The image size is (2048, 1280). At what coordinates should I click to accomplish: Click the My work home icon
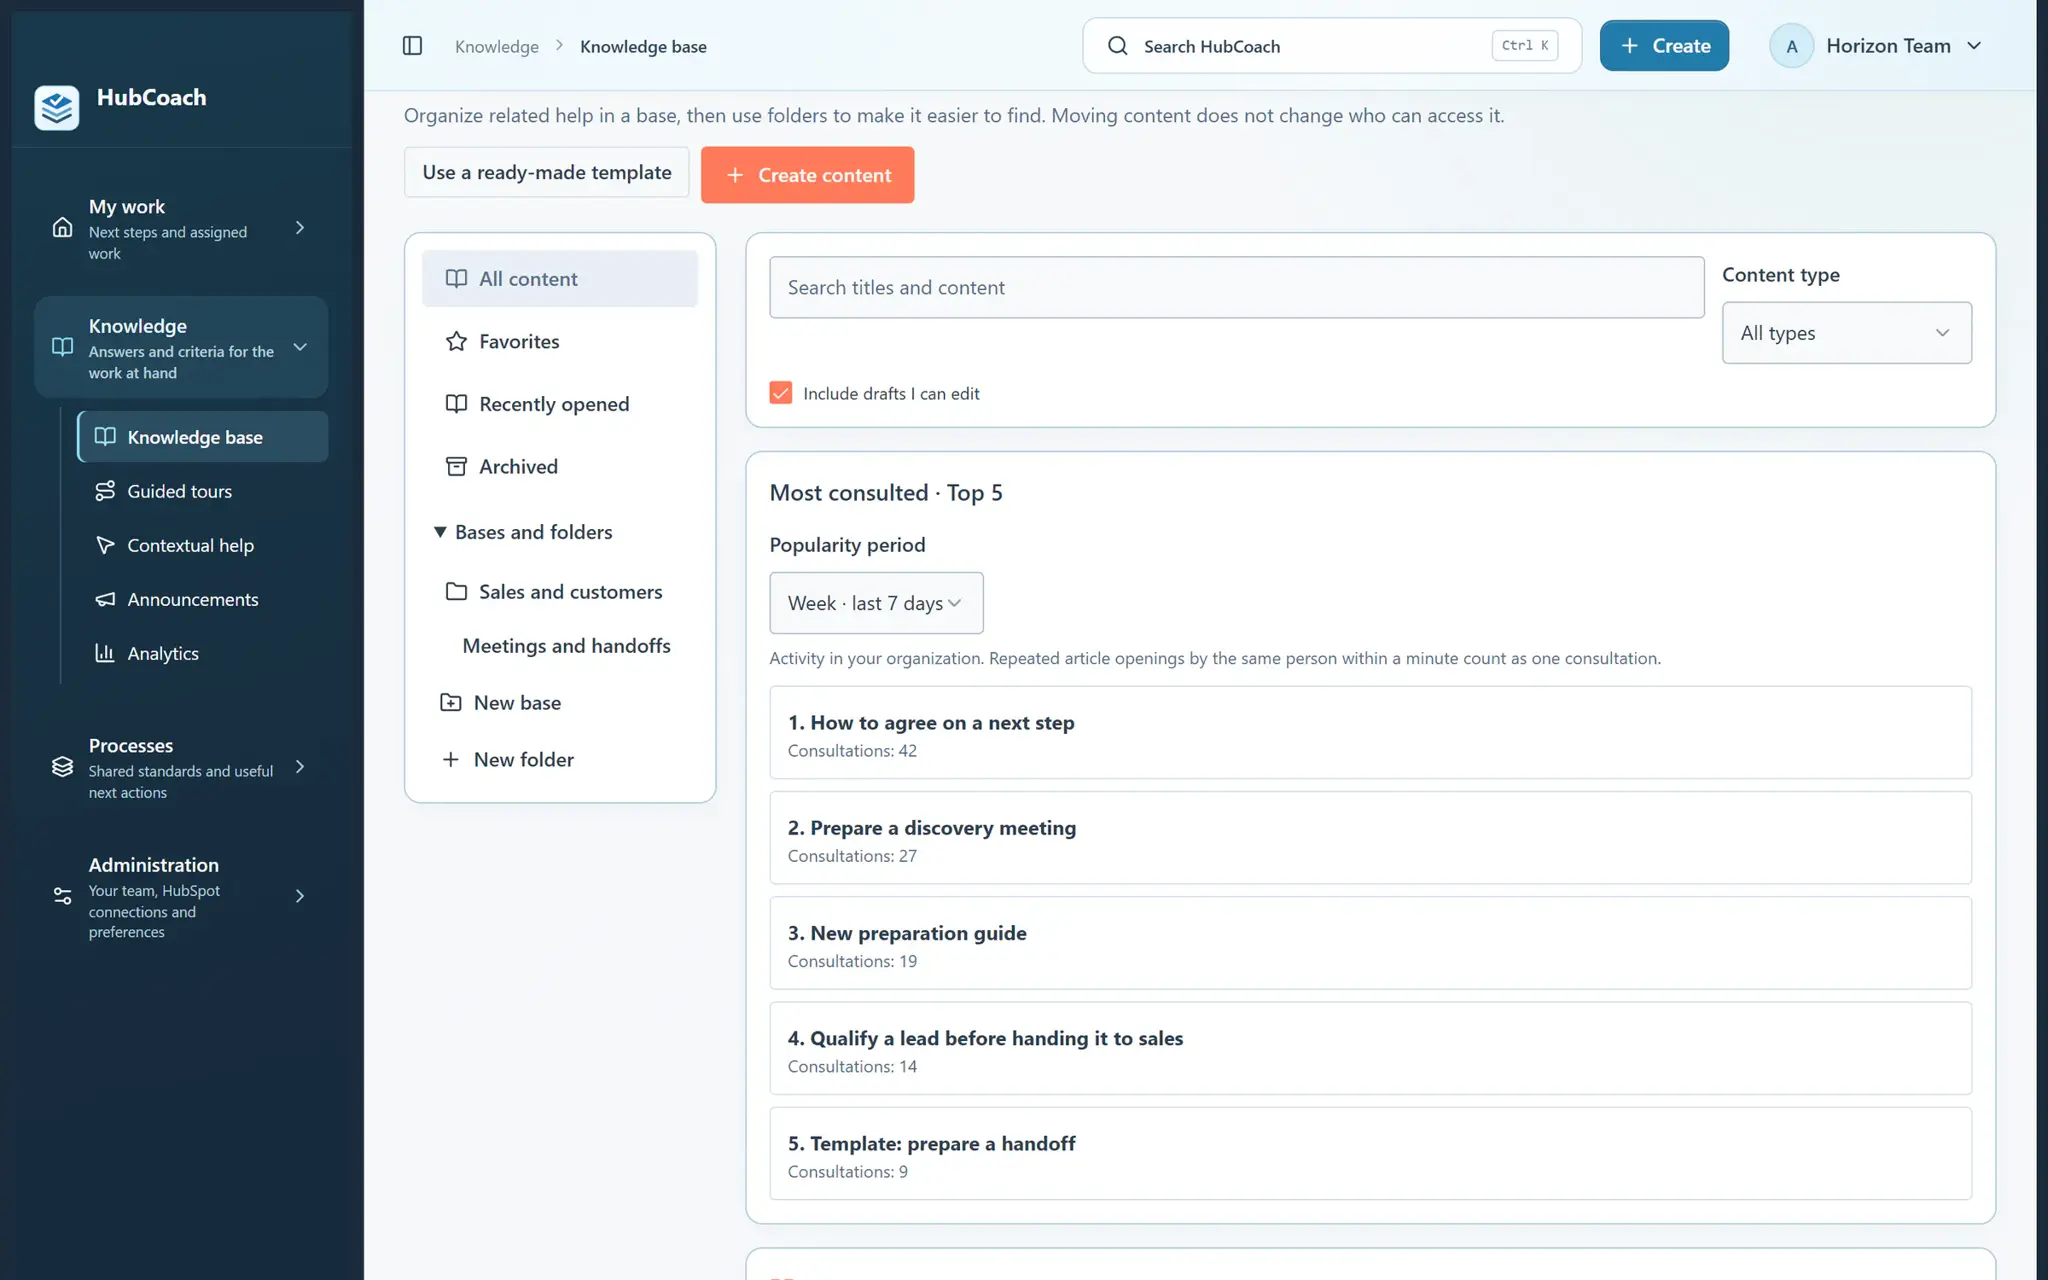(x=62, y=228)
